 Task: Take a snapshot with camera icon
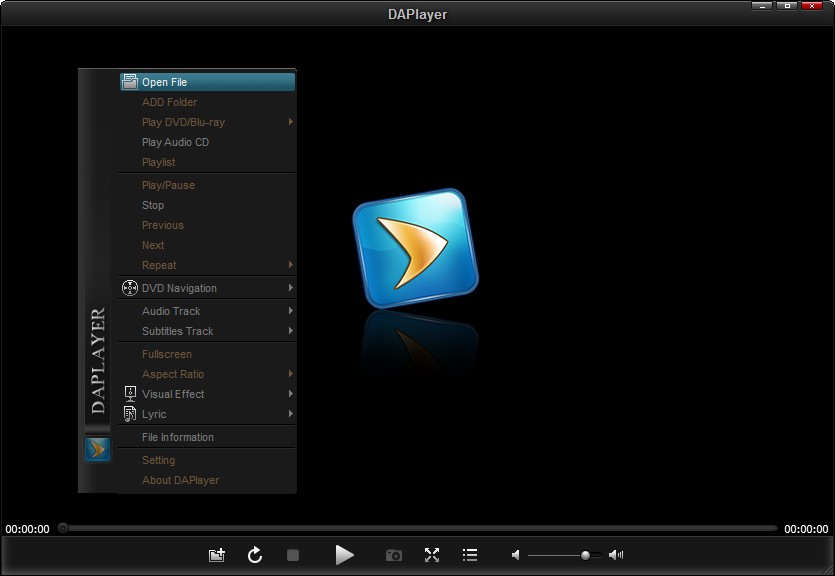[394, 555]
